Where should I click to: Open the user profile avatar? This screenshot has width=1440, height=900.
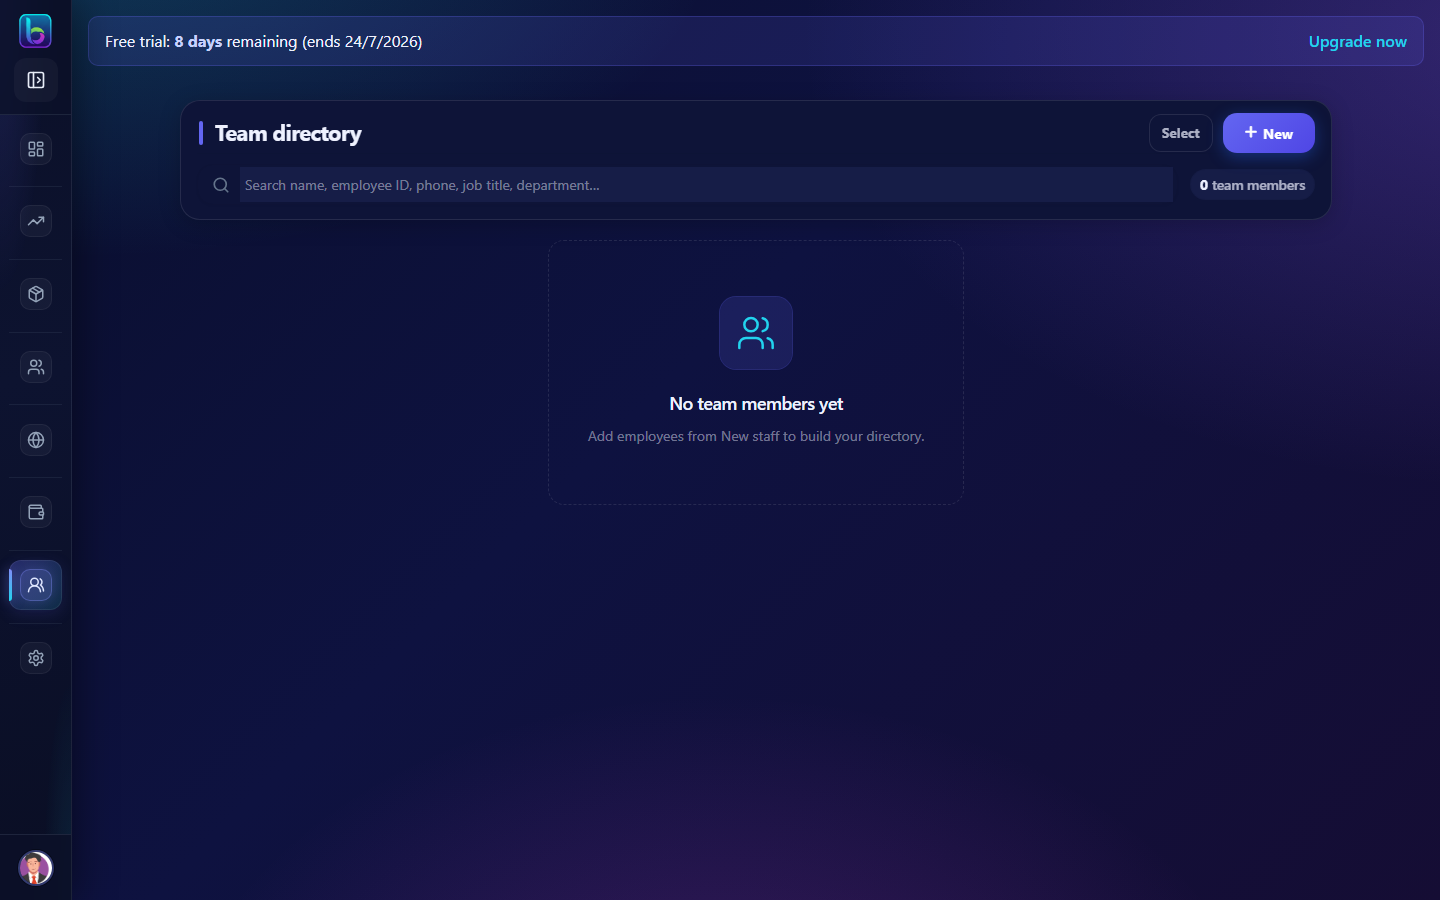(35, 867)
